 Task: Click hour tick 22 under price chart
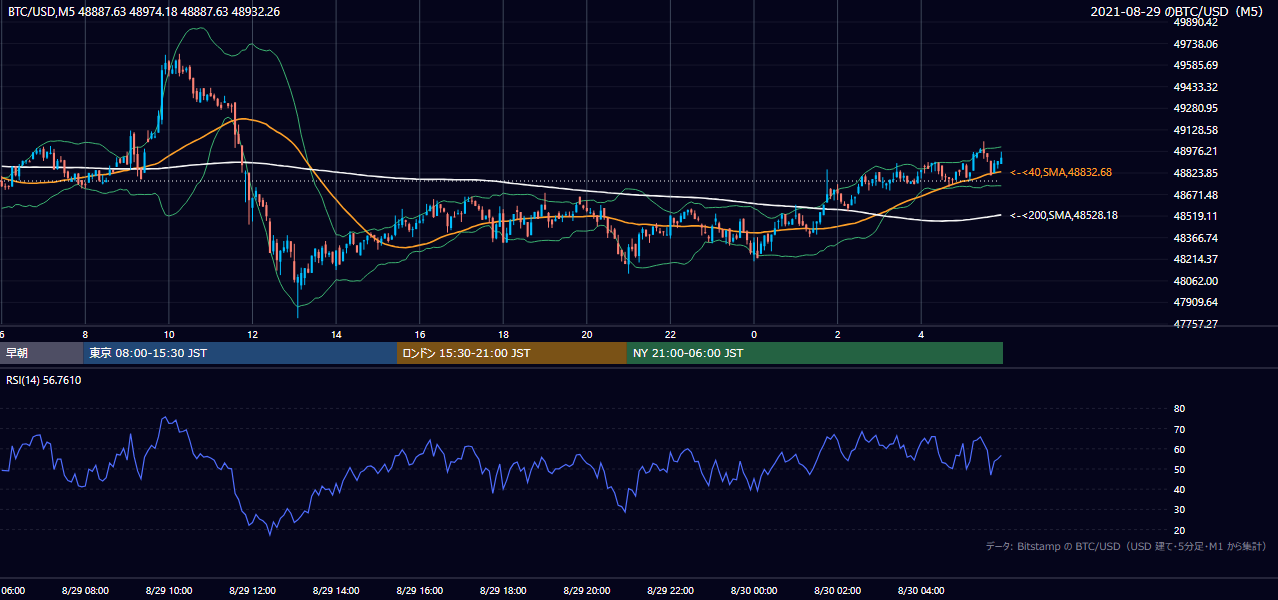coord(671,335)
